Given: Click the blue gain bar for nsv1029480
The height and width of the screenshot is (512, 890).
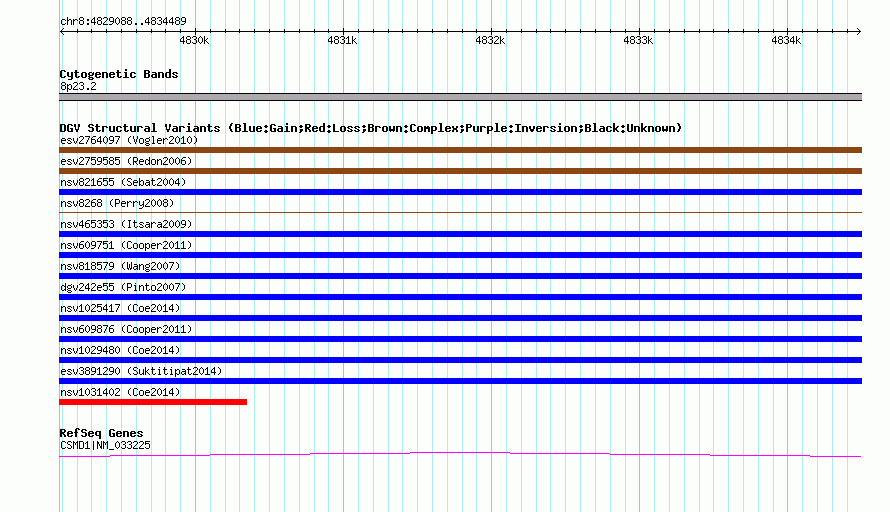Looking at the screenshot, I should pyautogui.click(x=460, y=360).
